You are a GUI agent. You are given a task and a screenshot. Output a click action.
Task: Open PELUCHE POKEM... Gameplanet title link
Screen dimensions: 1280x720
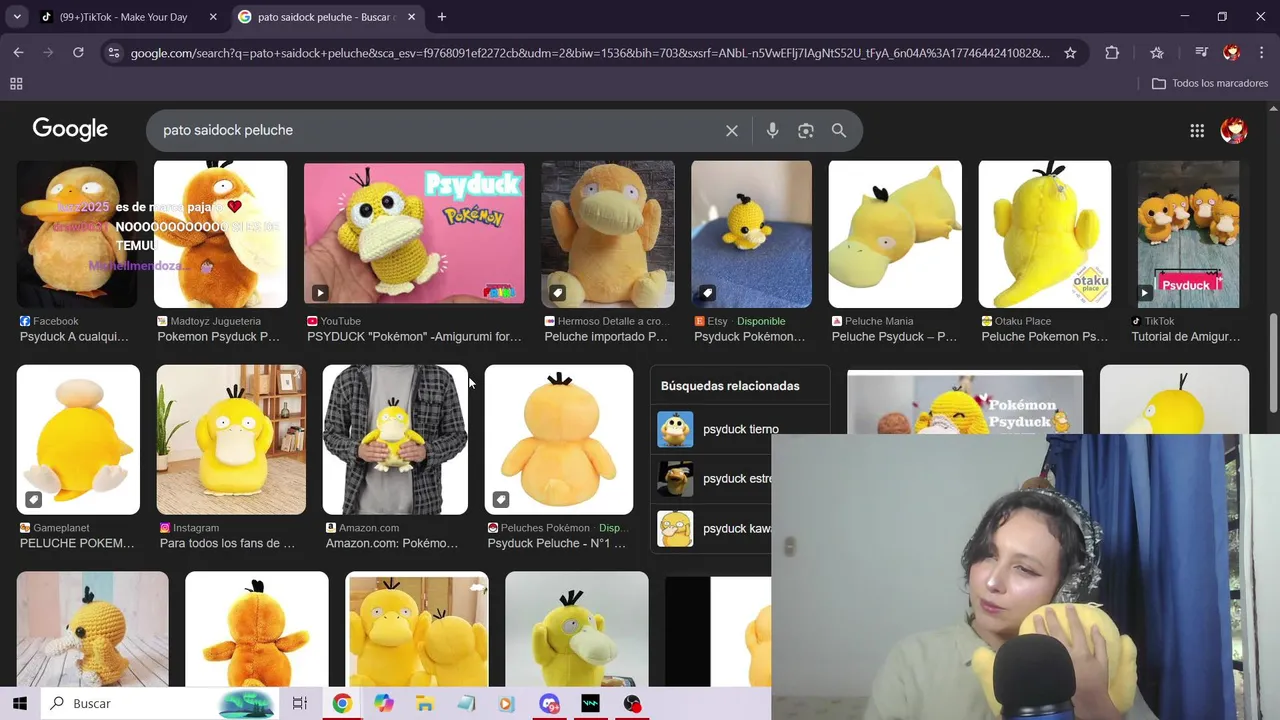point(77,543)
